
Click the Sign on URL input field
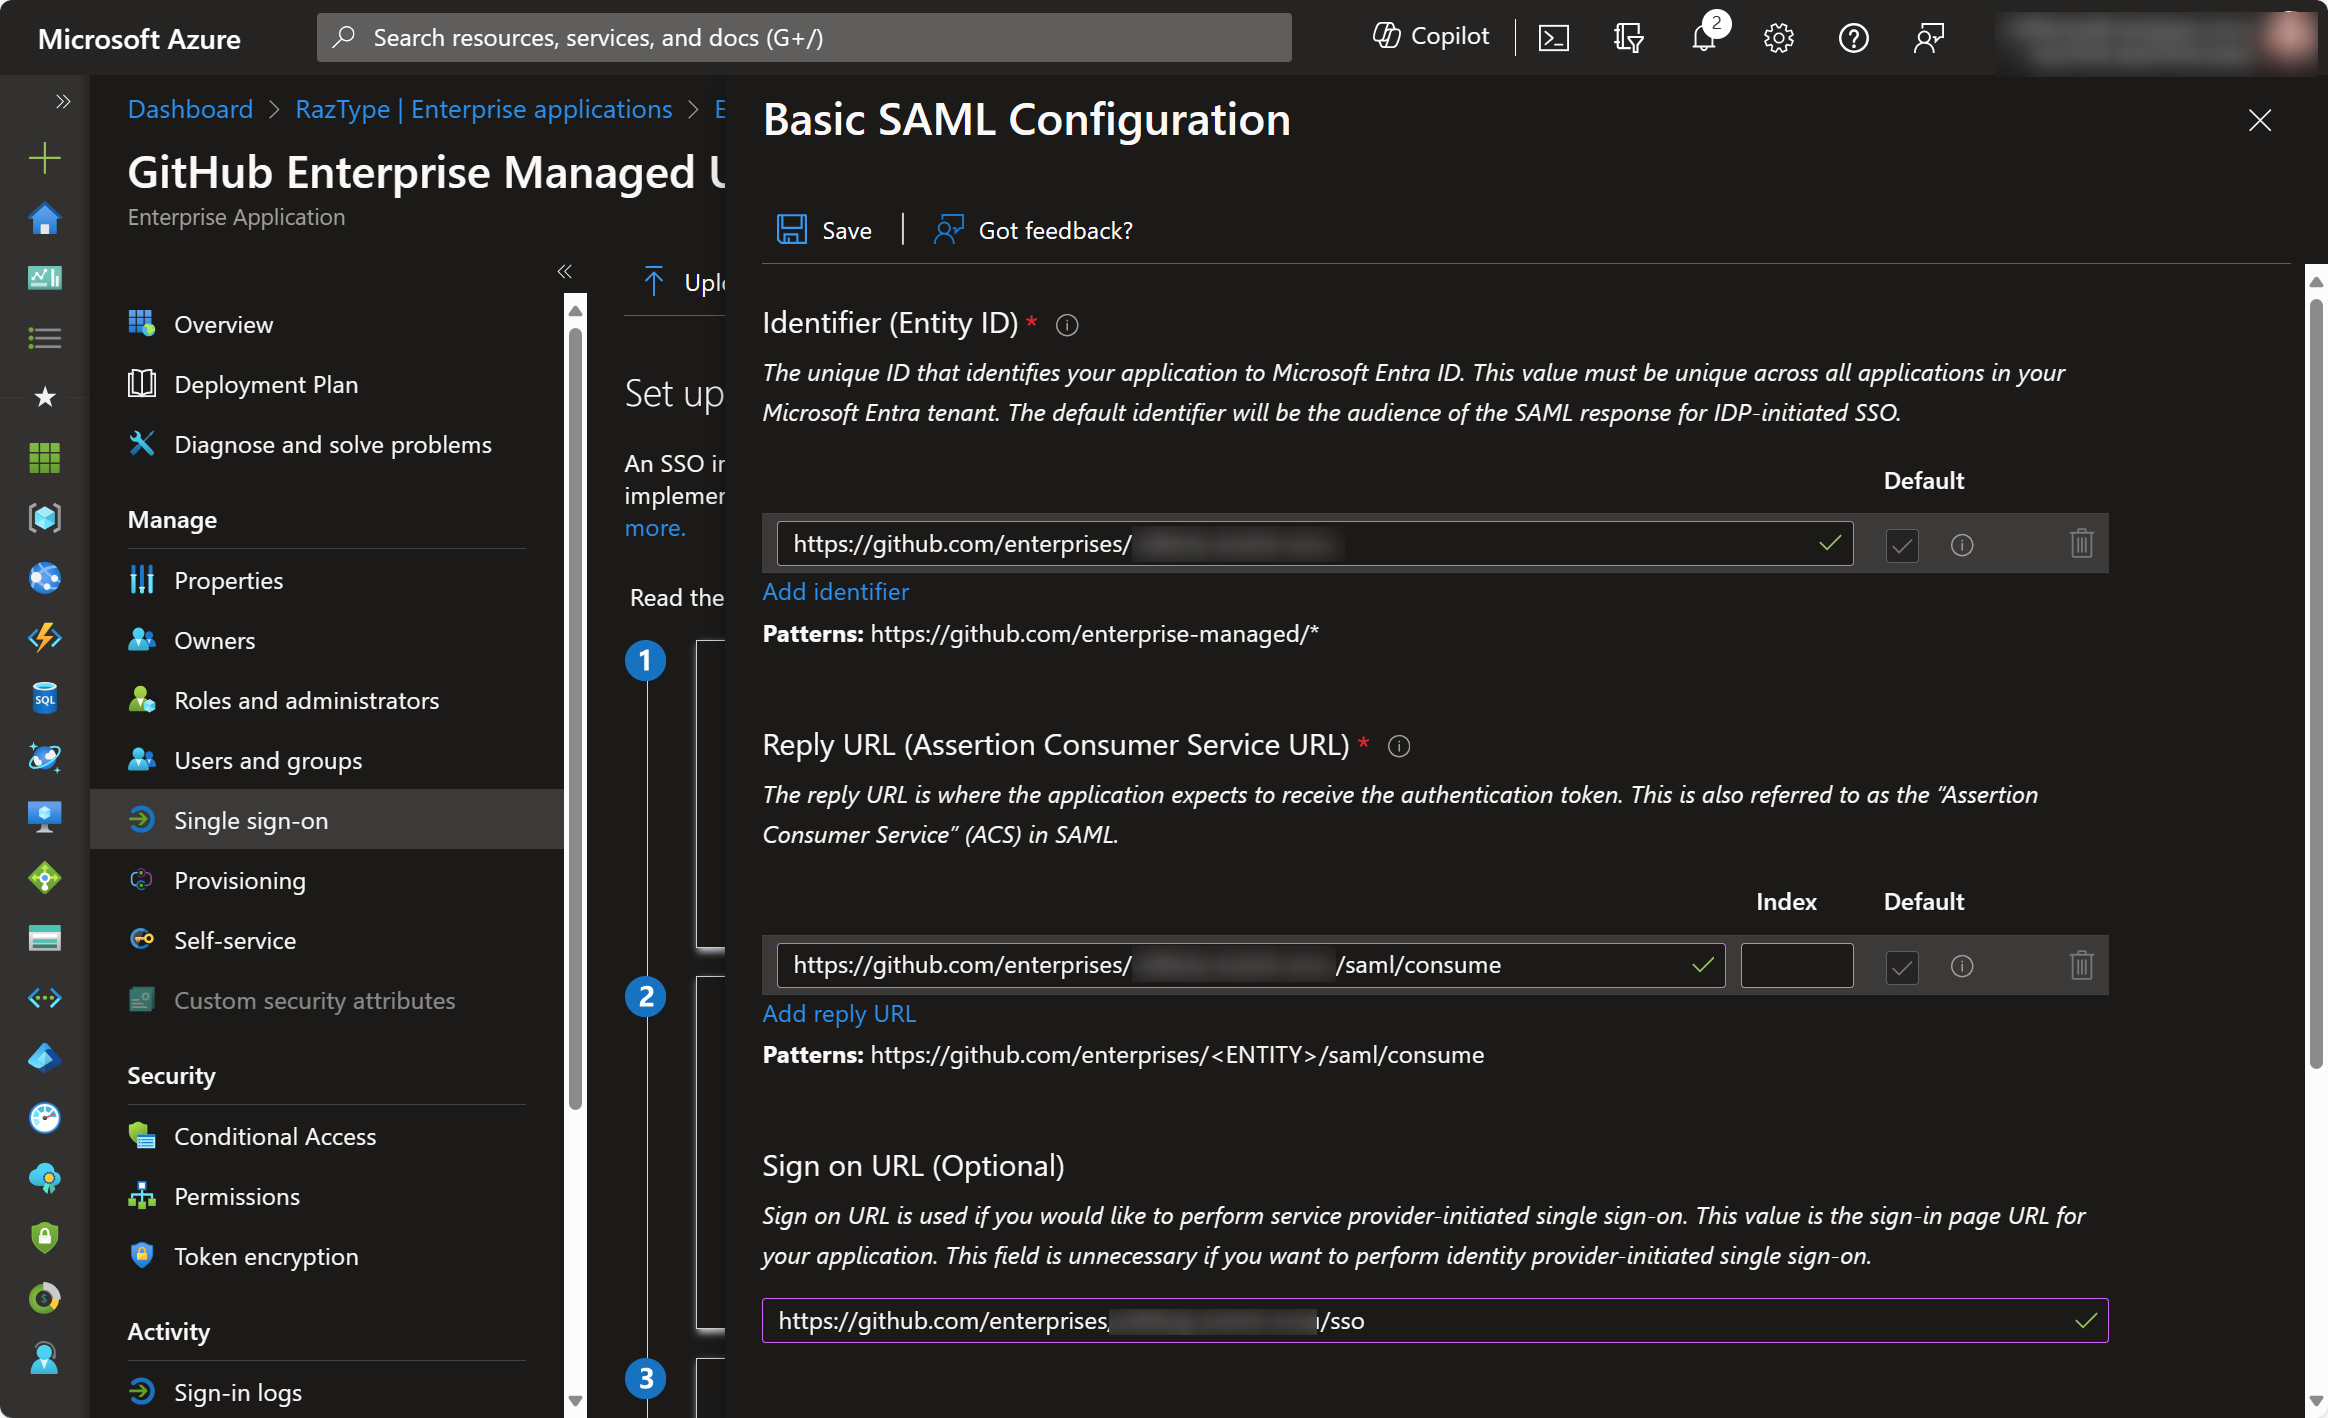[1433, 1320]
